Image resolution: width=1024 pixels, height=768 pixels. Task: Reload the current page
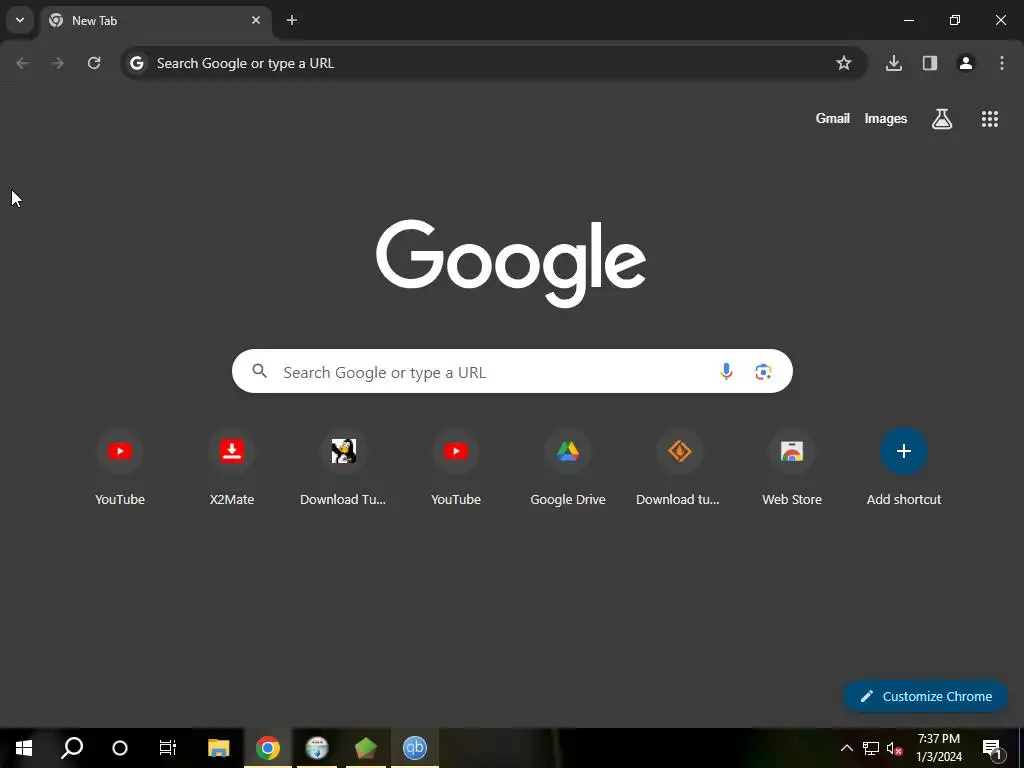pyautogui.click(x=94, y=63)
